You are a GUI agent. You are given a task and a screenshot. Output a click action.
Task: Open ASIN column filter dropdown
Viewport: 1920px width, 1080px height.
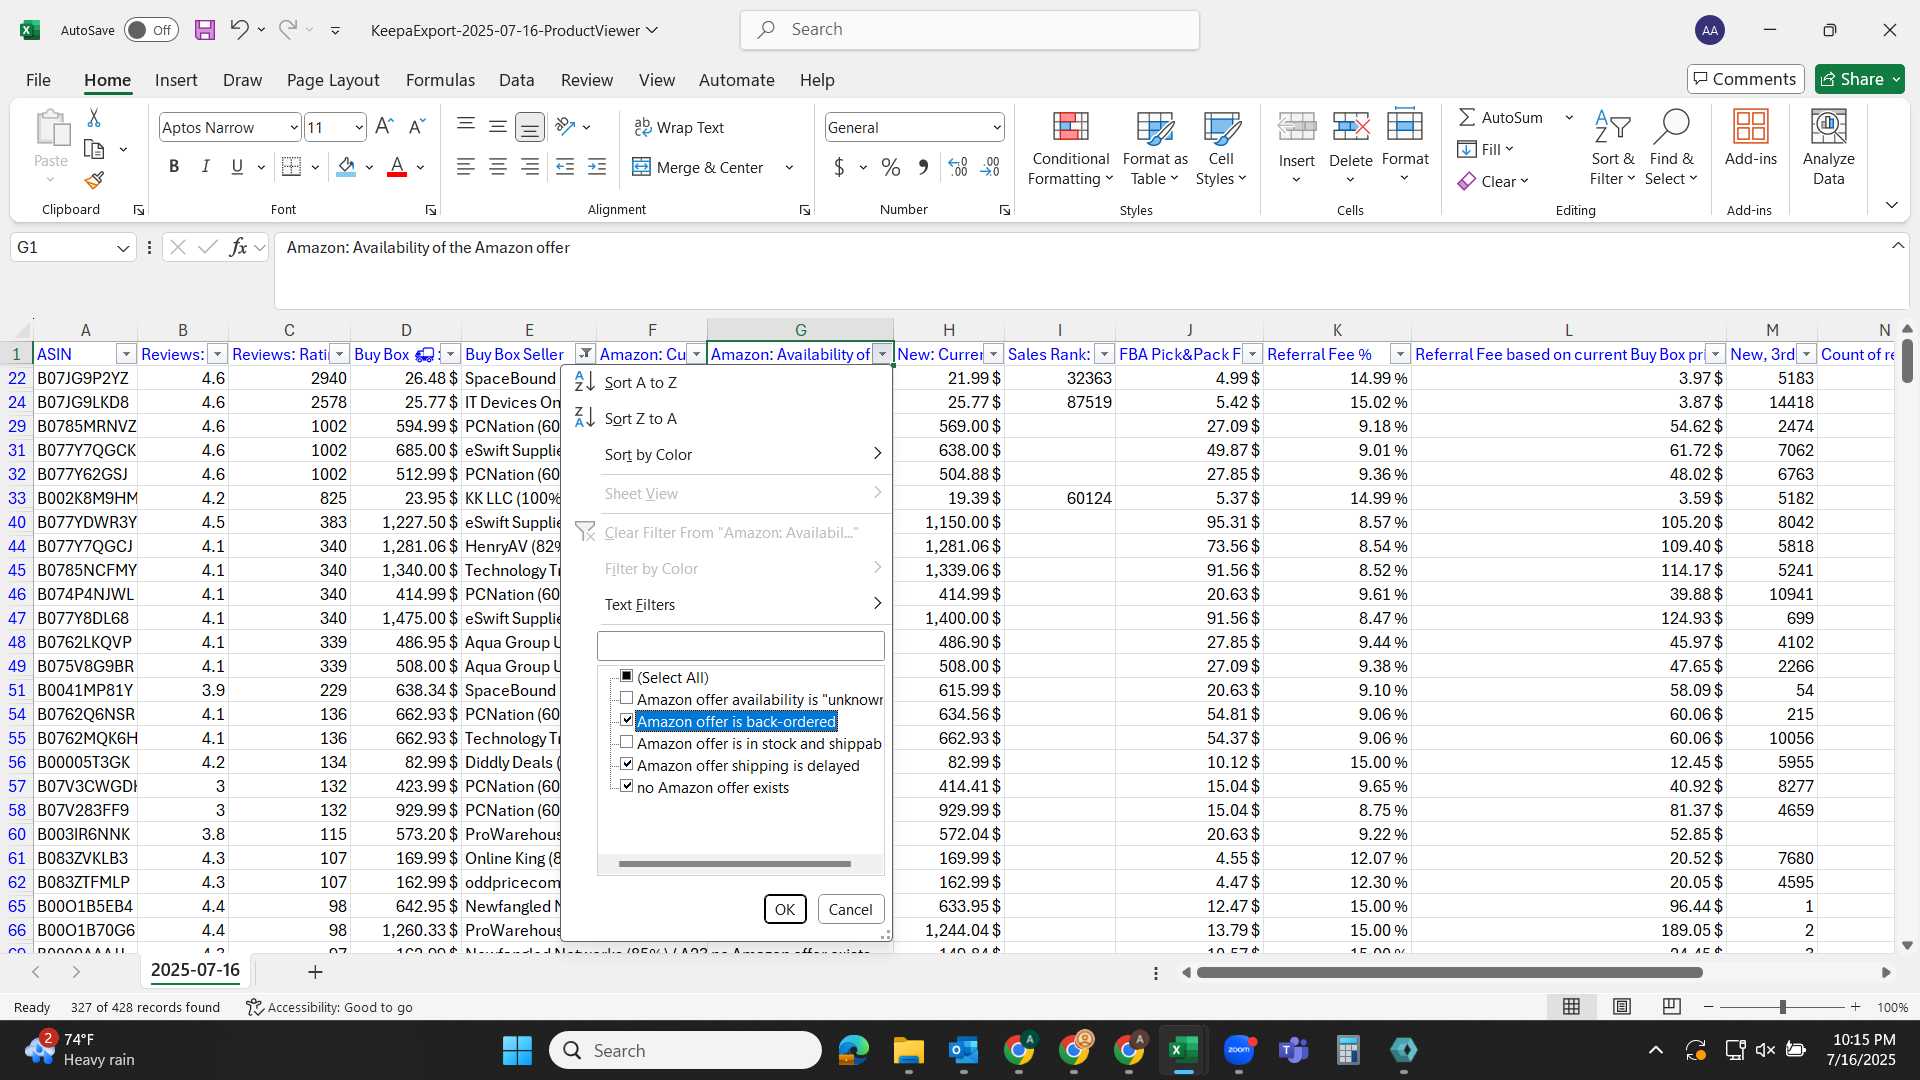[x=126, y=354]
